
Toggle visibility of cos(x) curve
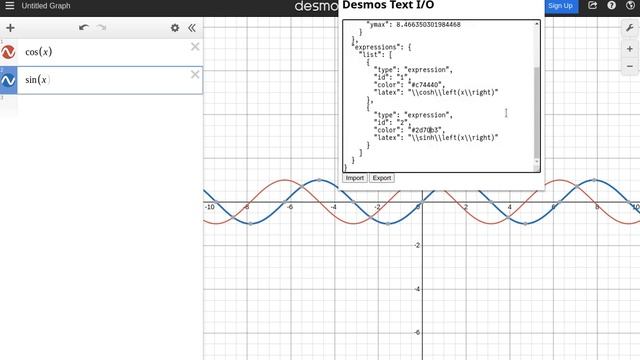[x=8, y=52]
